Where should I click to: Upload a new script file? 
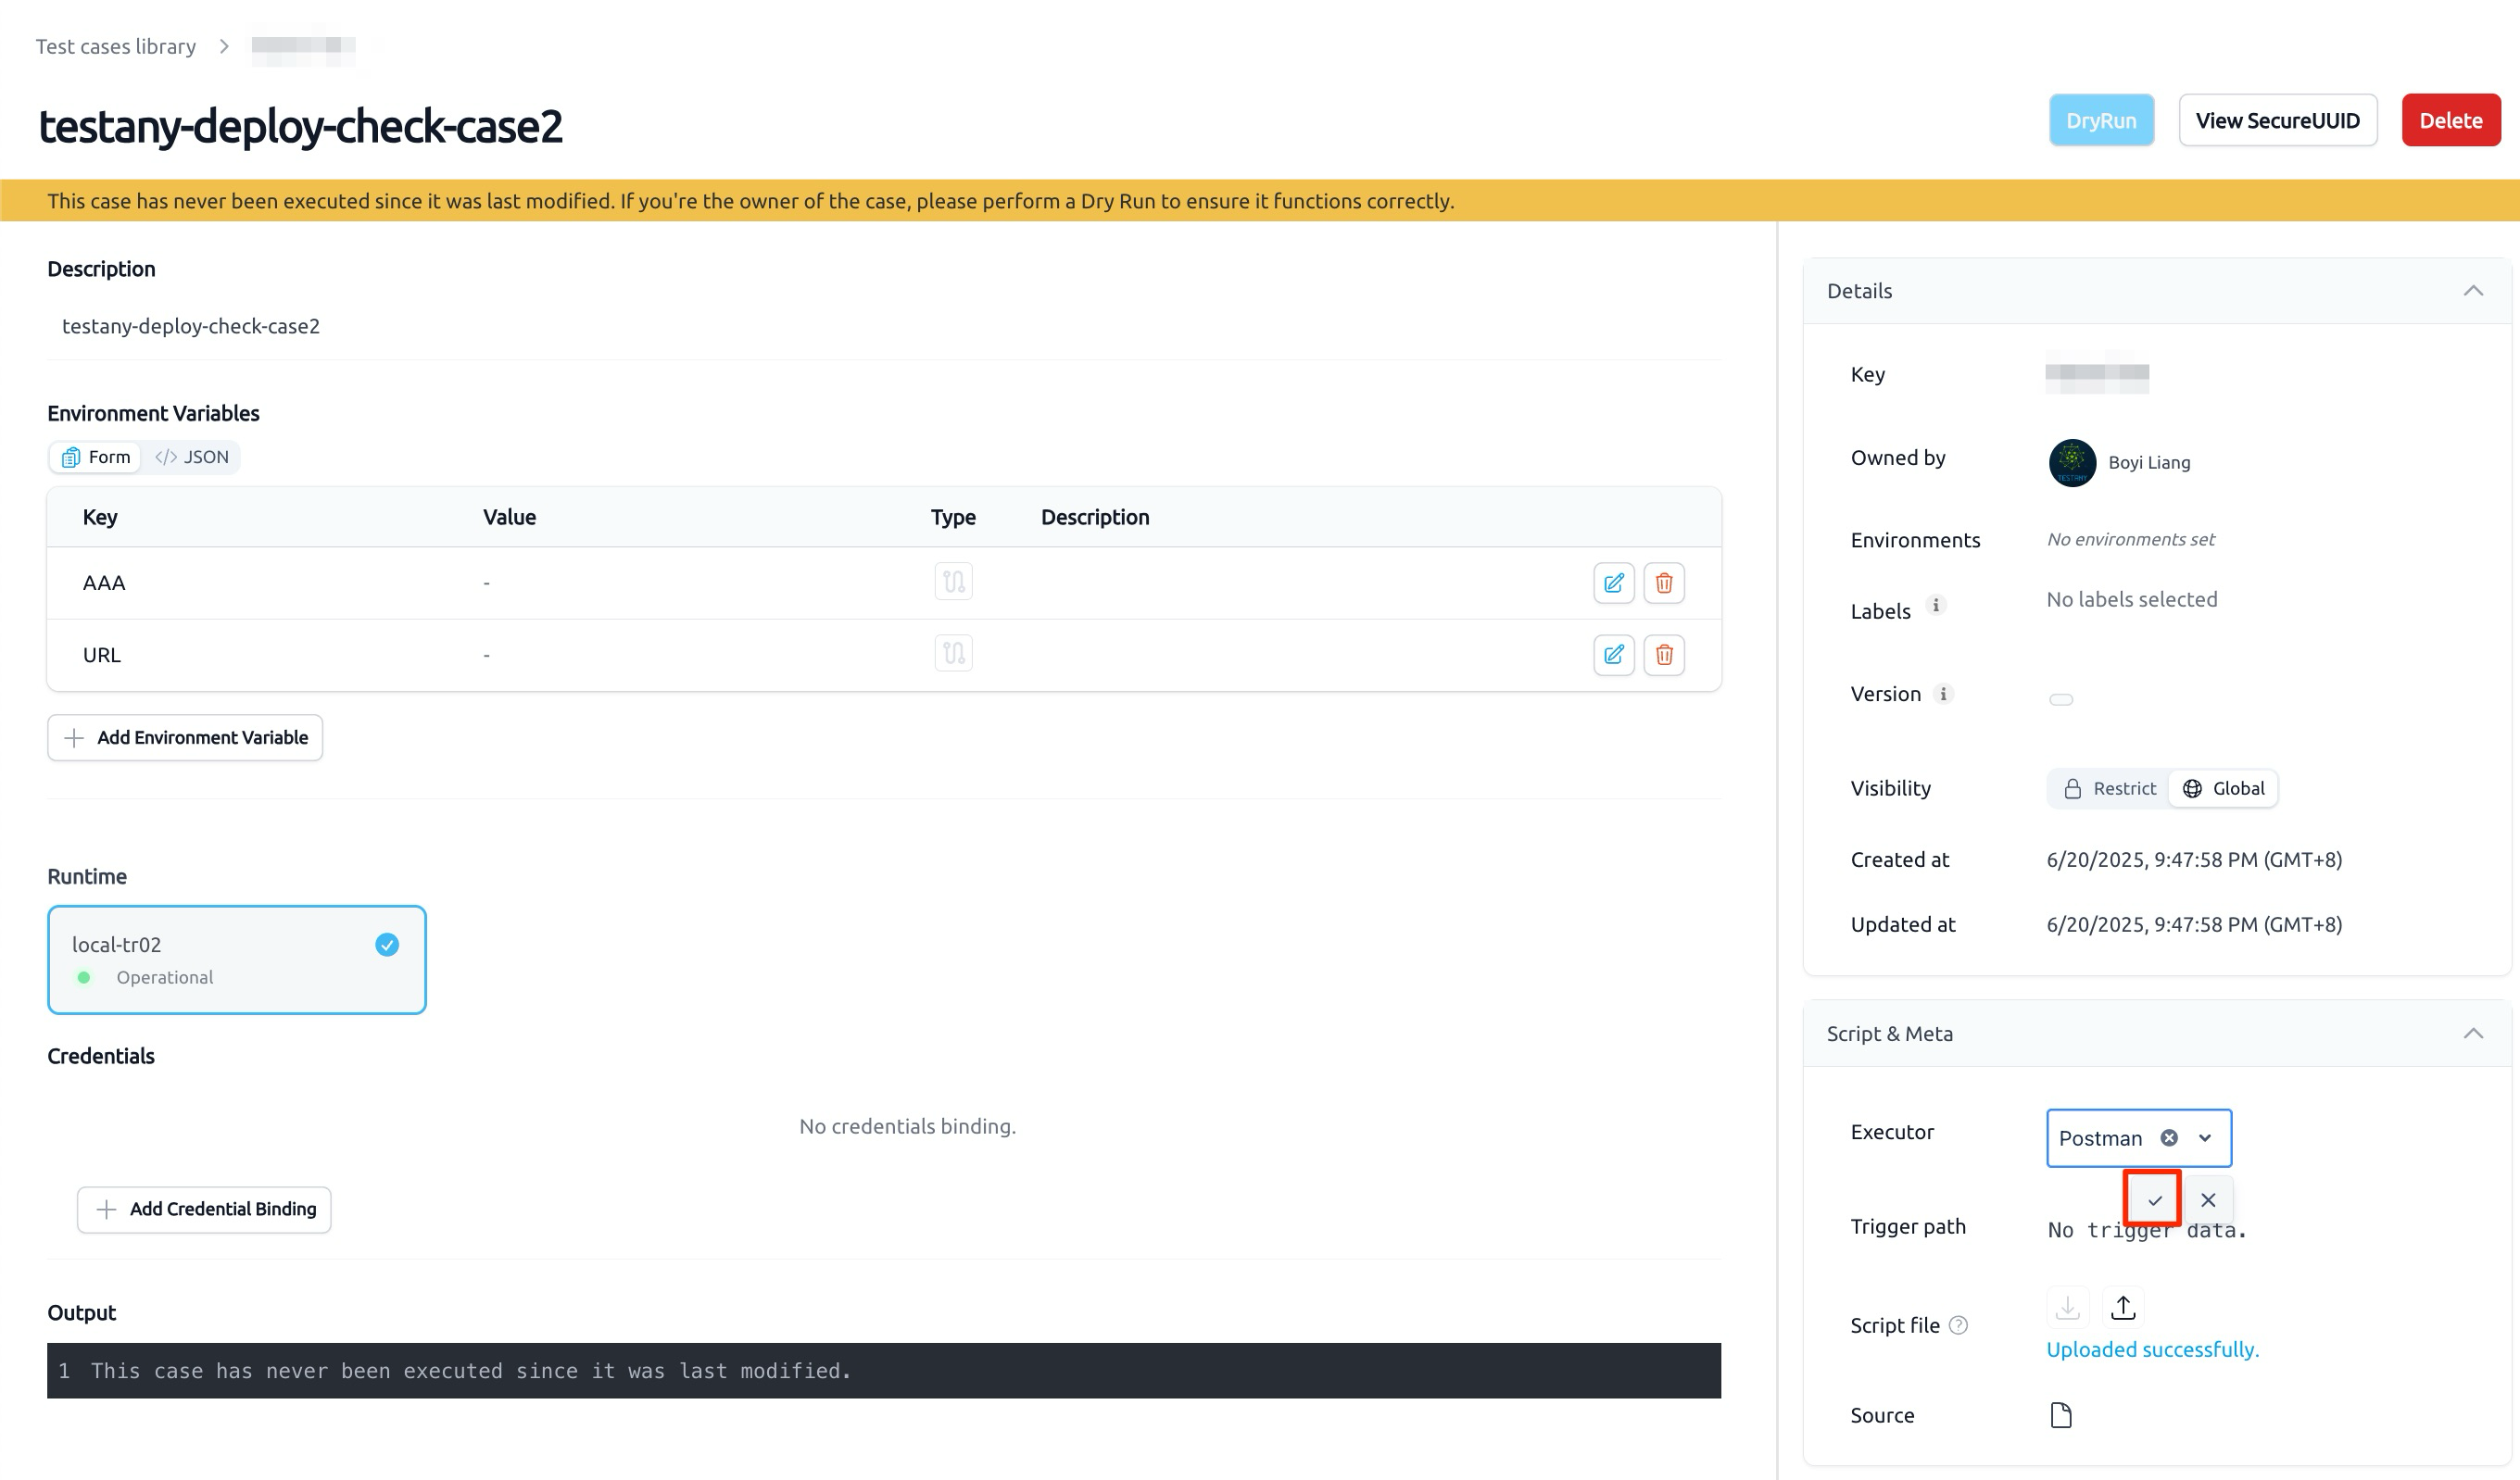click(x=2123, y=1307)
